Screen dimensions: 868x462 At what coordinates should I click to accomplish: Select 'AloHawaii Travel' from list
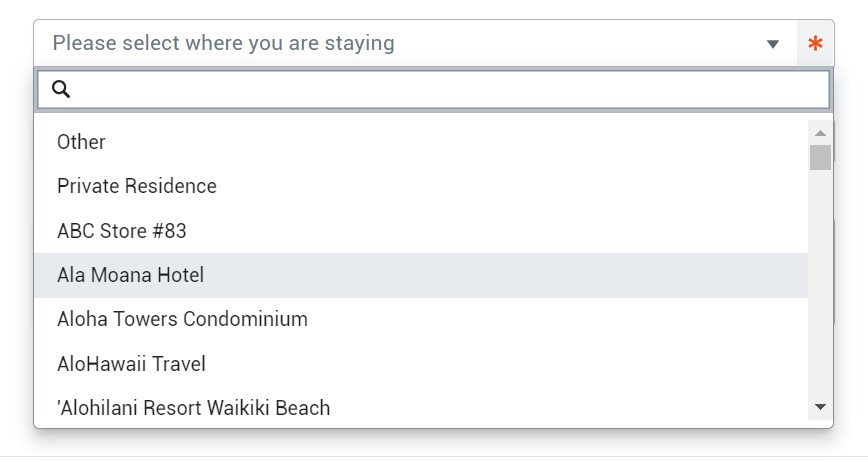(x=131, y=364)
